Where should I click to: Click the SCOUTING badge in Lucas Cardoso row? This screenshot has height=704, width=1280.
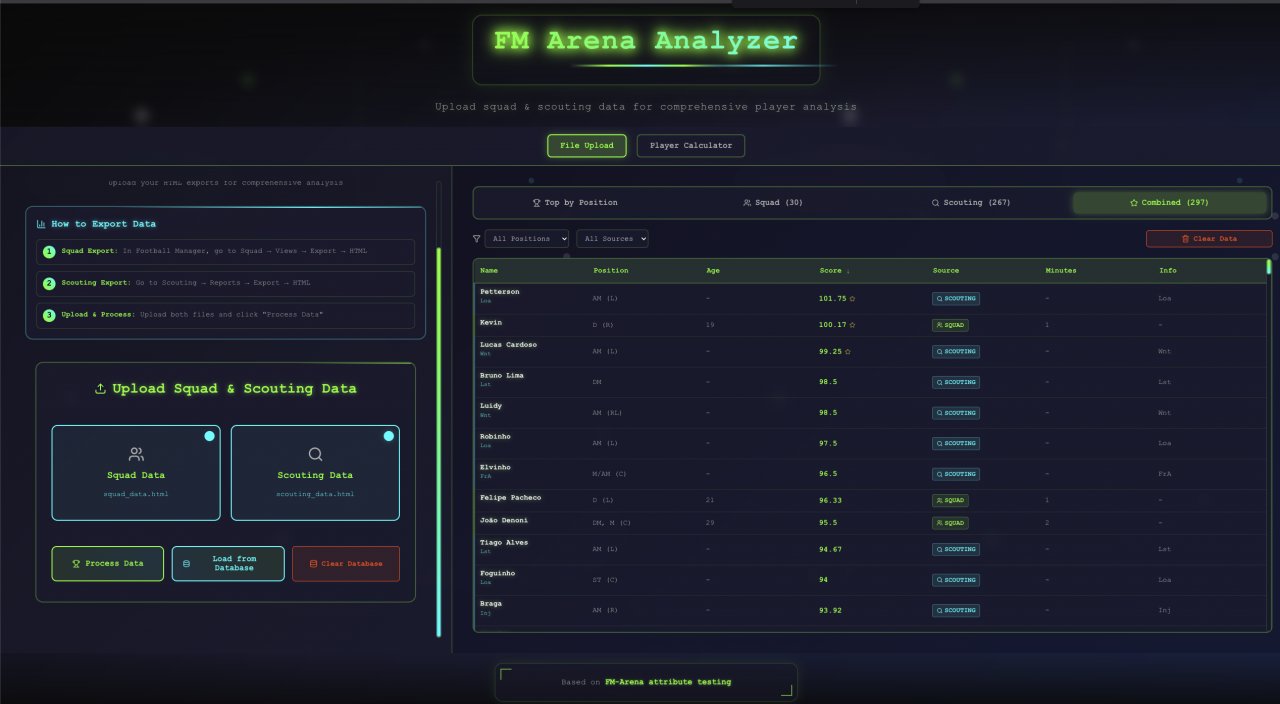[956, 351]
